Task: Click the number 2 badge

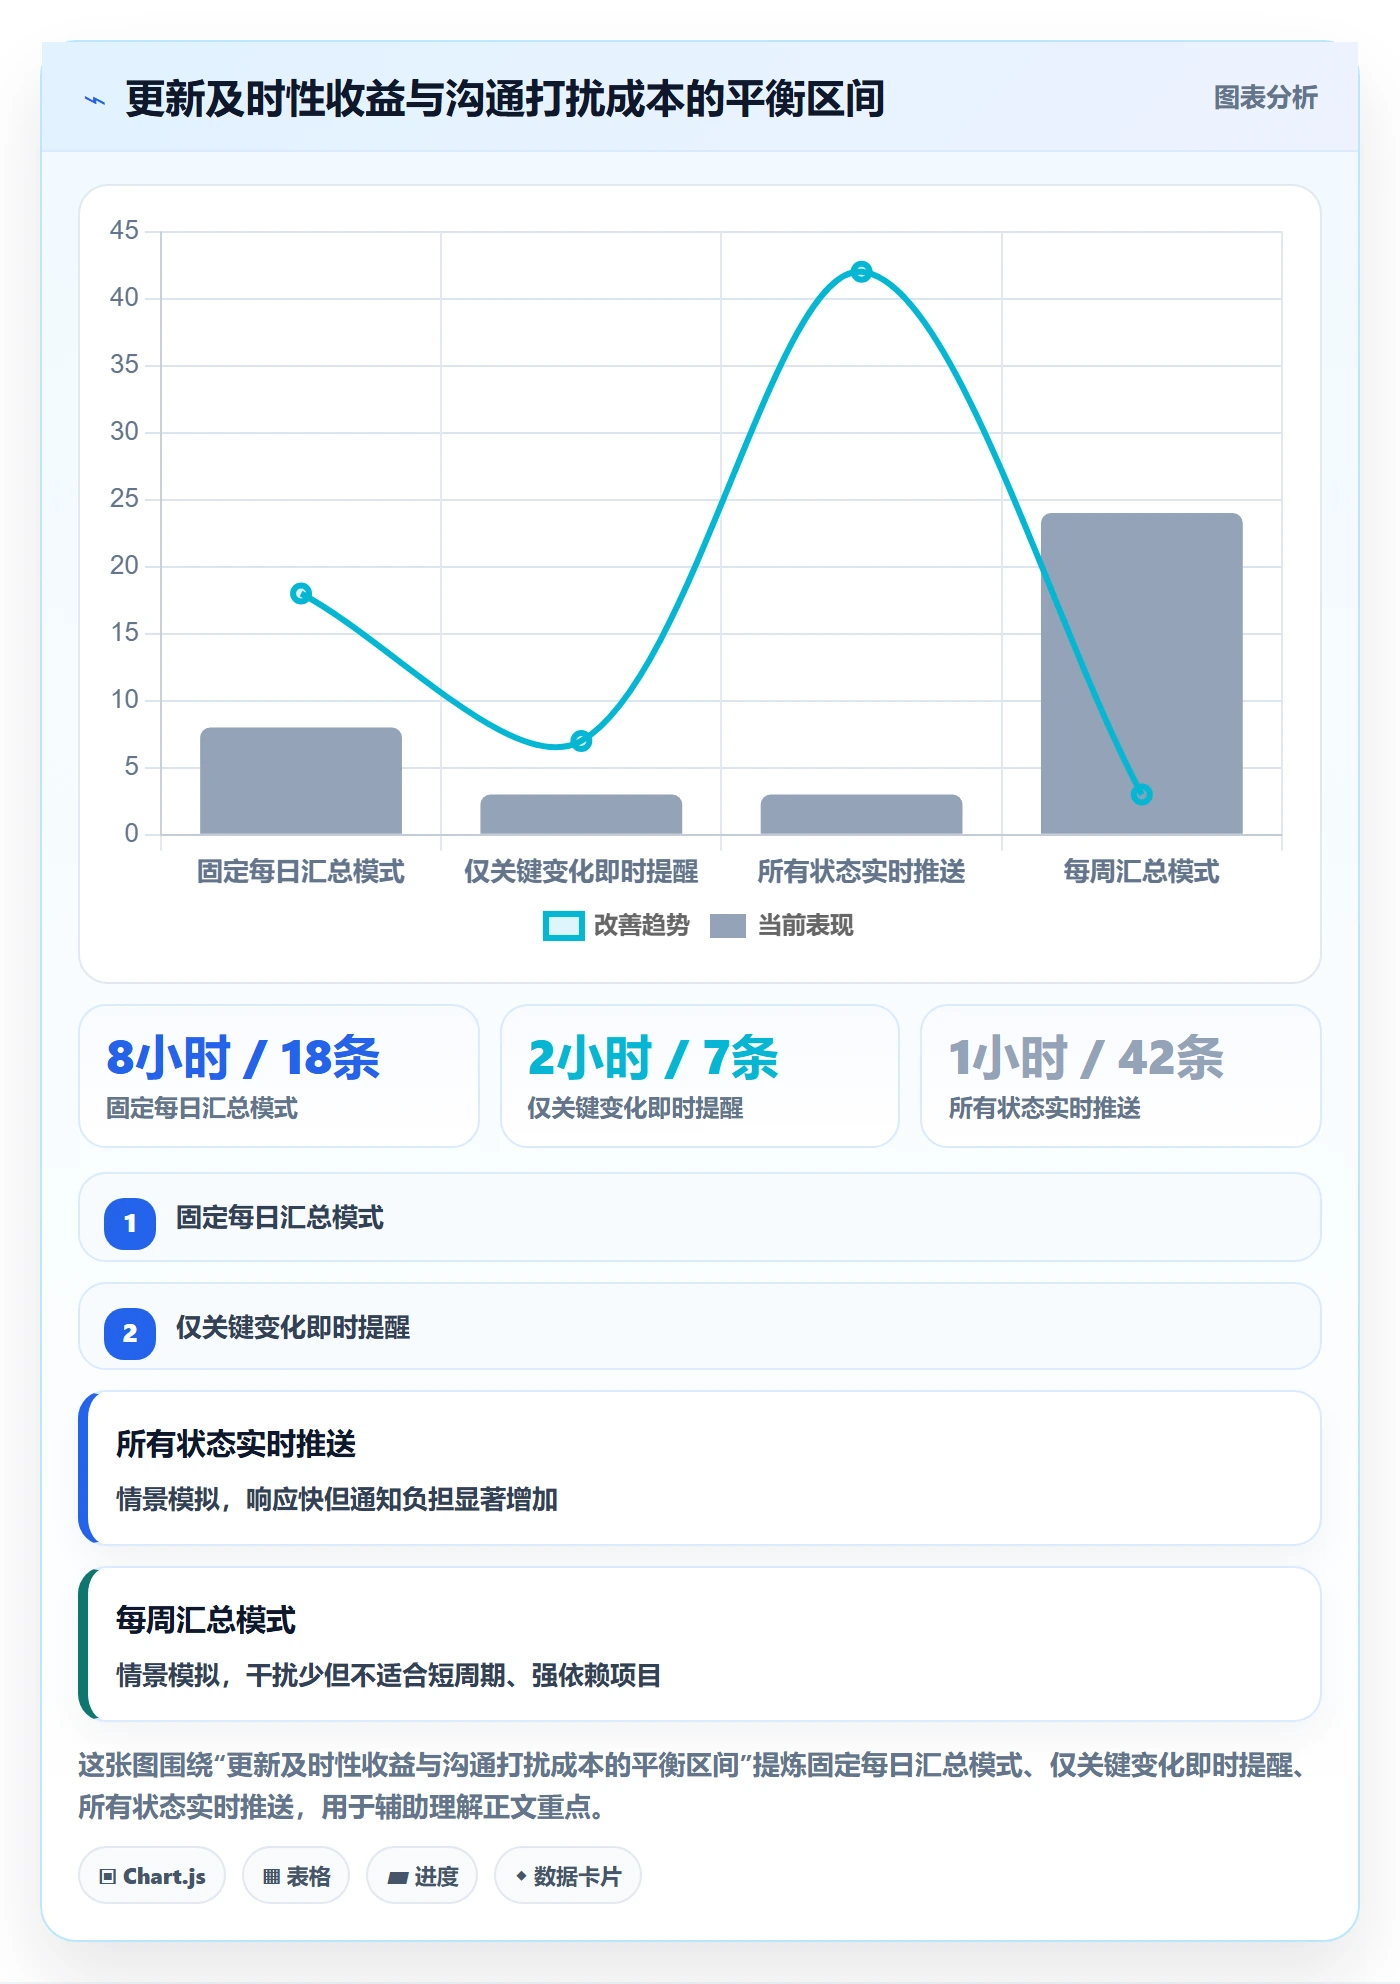Action: coord(130,1333)
